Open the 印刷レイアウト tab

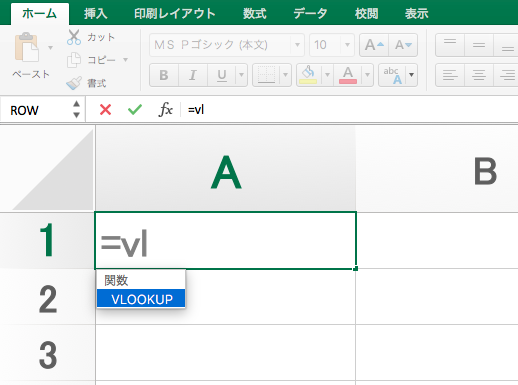(x=175, y=14)
